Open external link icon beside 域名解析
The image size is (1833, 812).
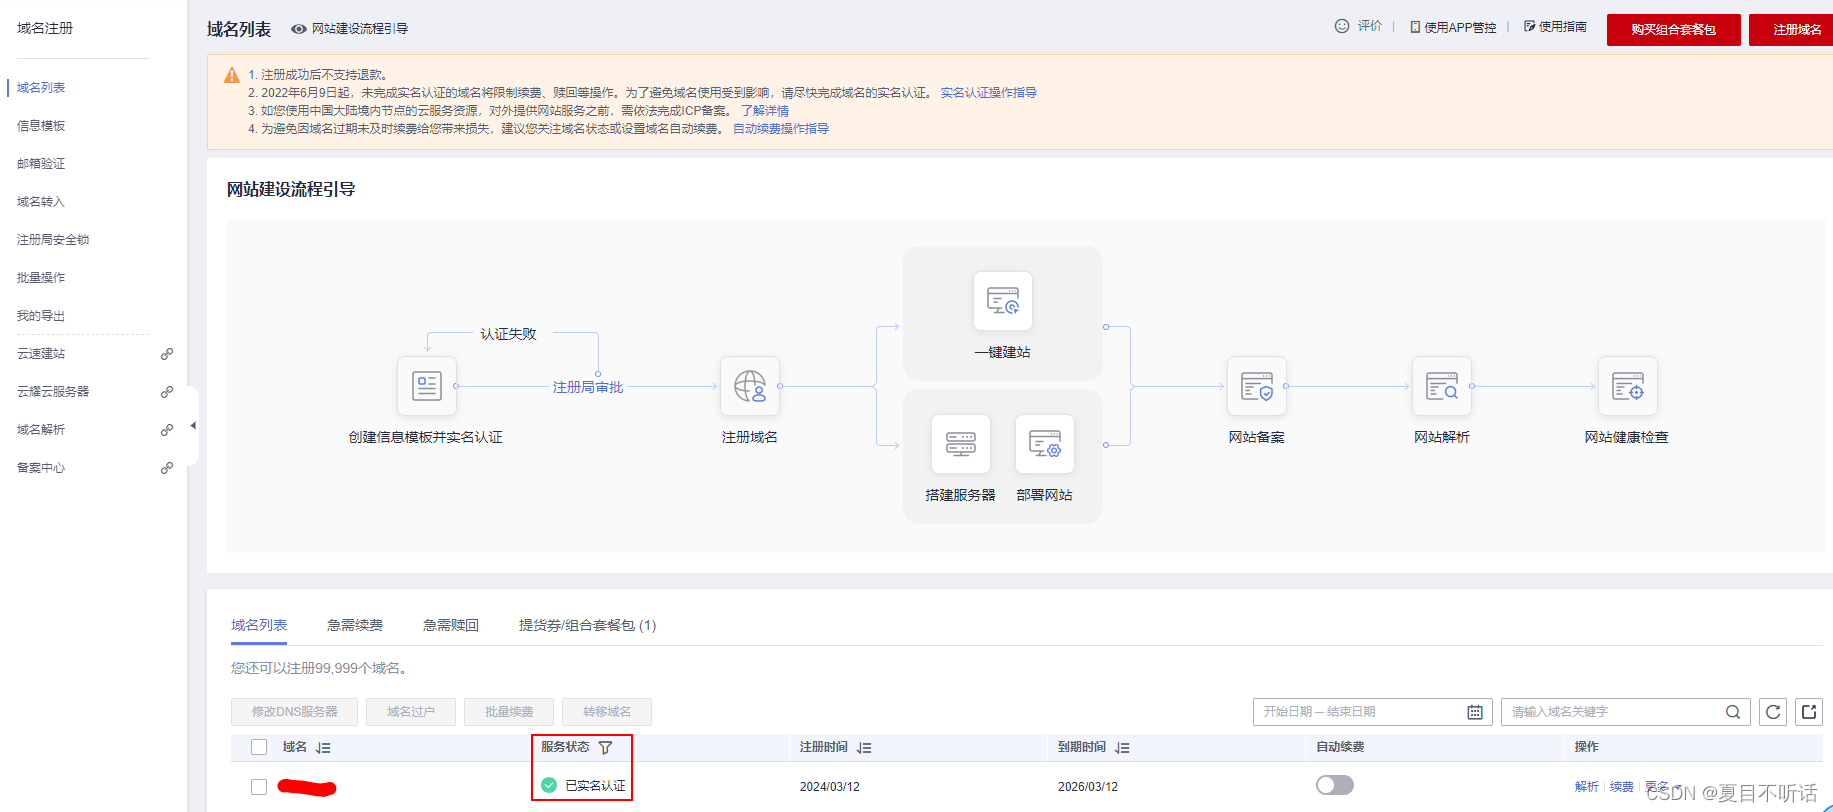pyautogui.click(x=167, y=430)
